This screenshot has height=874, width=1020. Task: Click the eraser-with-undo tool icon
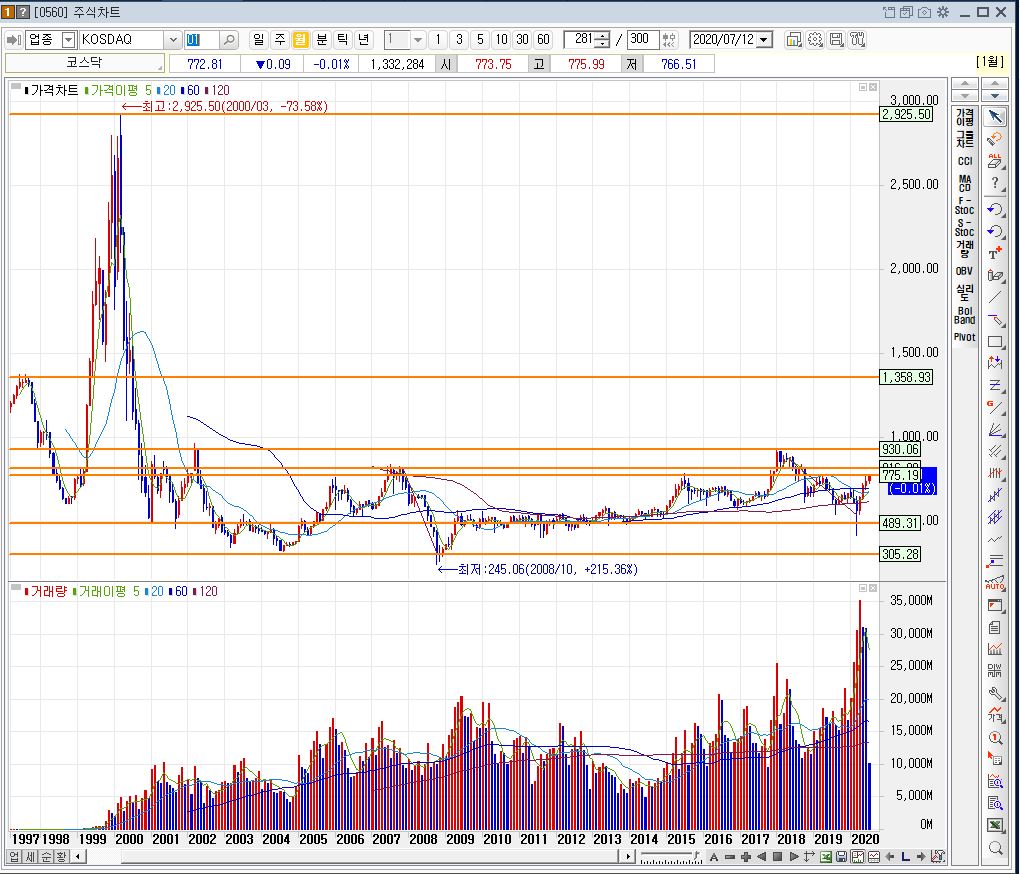coord(995,139)
